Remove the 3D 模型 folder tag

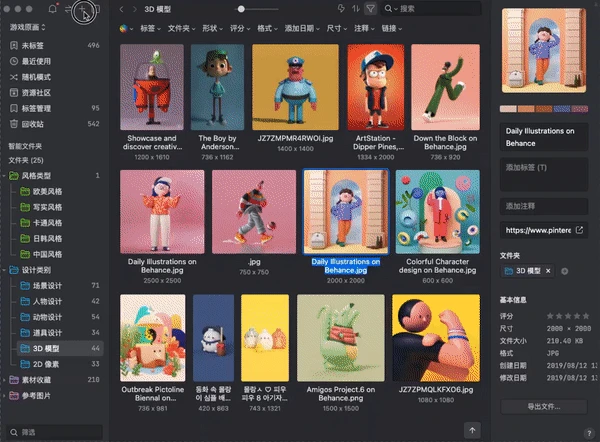pos(548,271)
